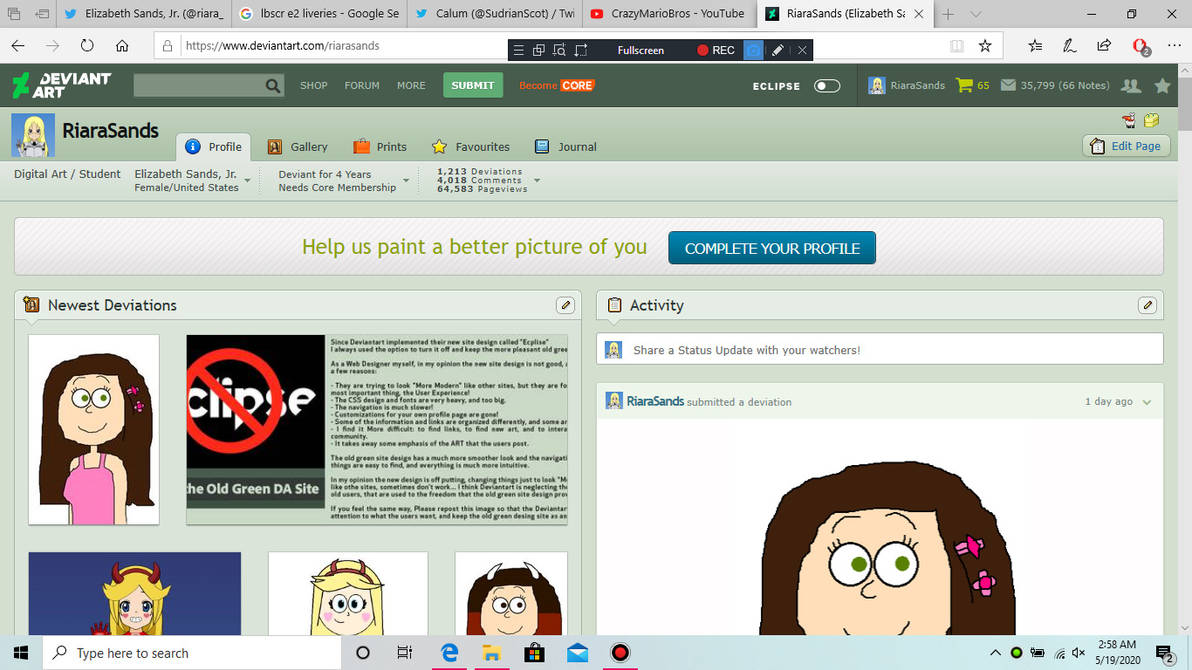Show hidden system tray icons
Image resolution: width=1192 pixels, height=670 pixels.
point(994,653)
